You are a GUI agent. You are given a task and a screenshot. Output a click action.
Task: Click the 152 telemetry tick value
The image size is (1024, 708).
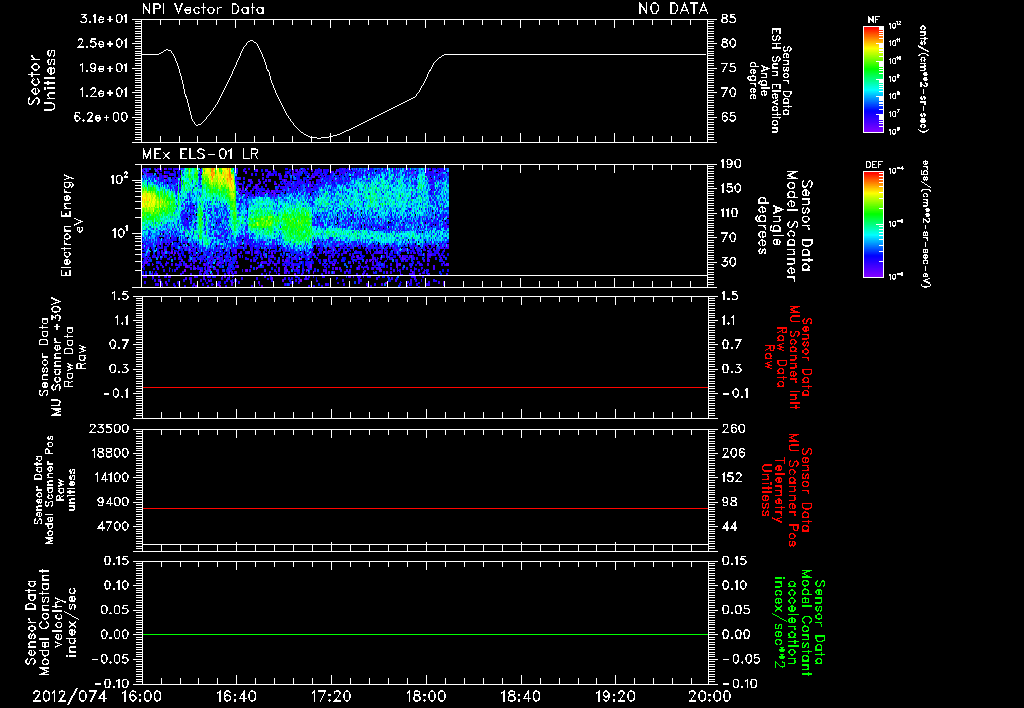tap(732, 477)
